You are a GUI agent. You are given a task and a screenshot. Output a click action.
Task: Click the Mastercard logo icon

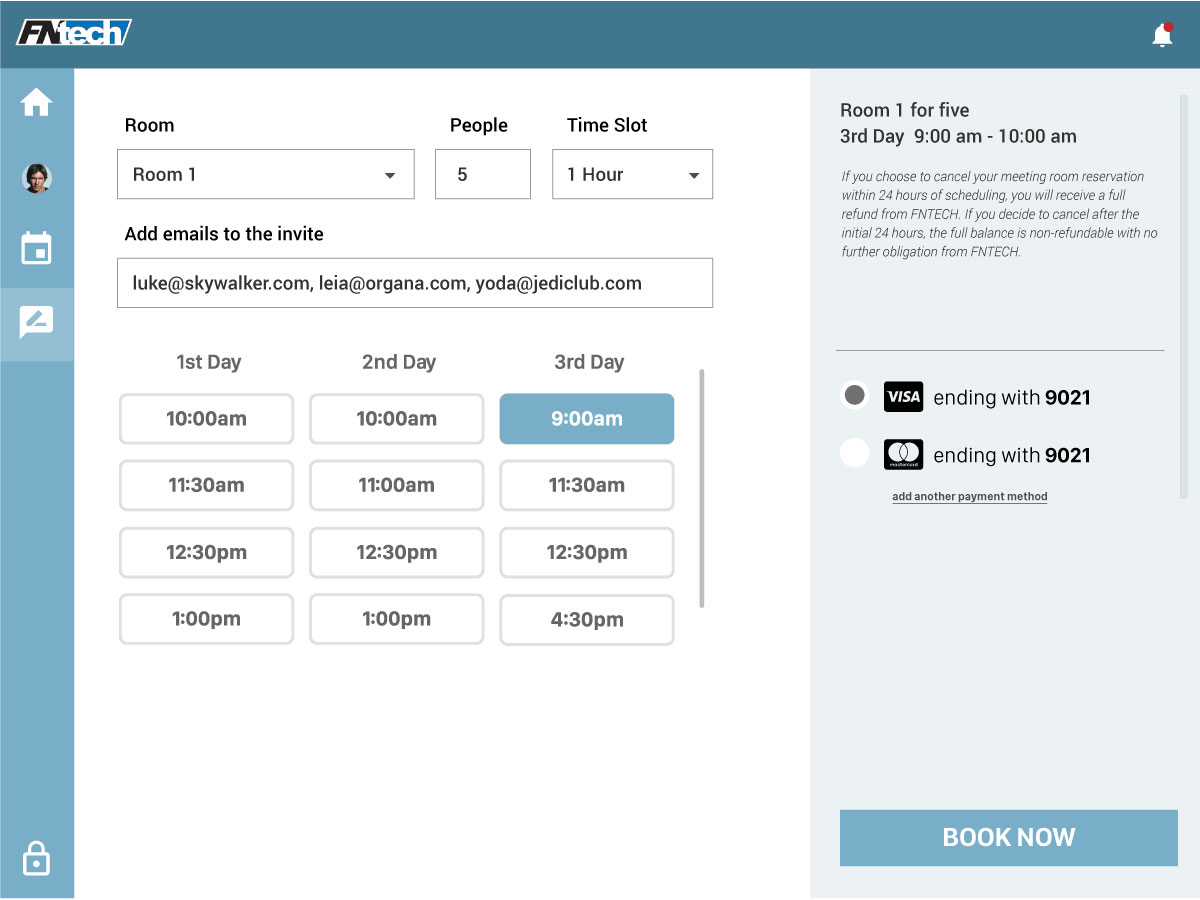[903, 455]
